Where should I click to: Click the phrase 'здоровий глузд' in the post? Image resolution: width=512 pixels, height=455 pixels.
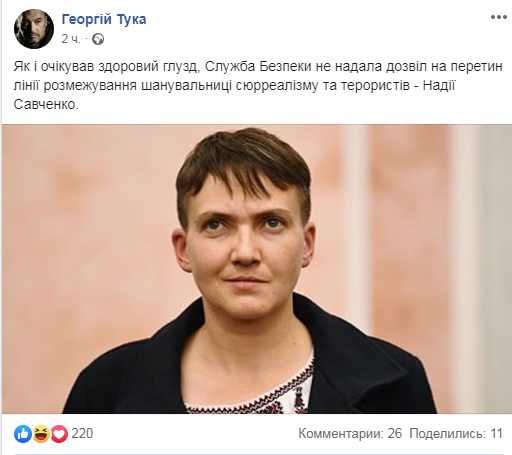pos(149,67)
